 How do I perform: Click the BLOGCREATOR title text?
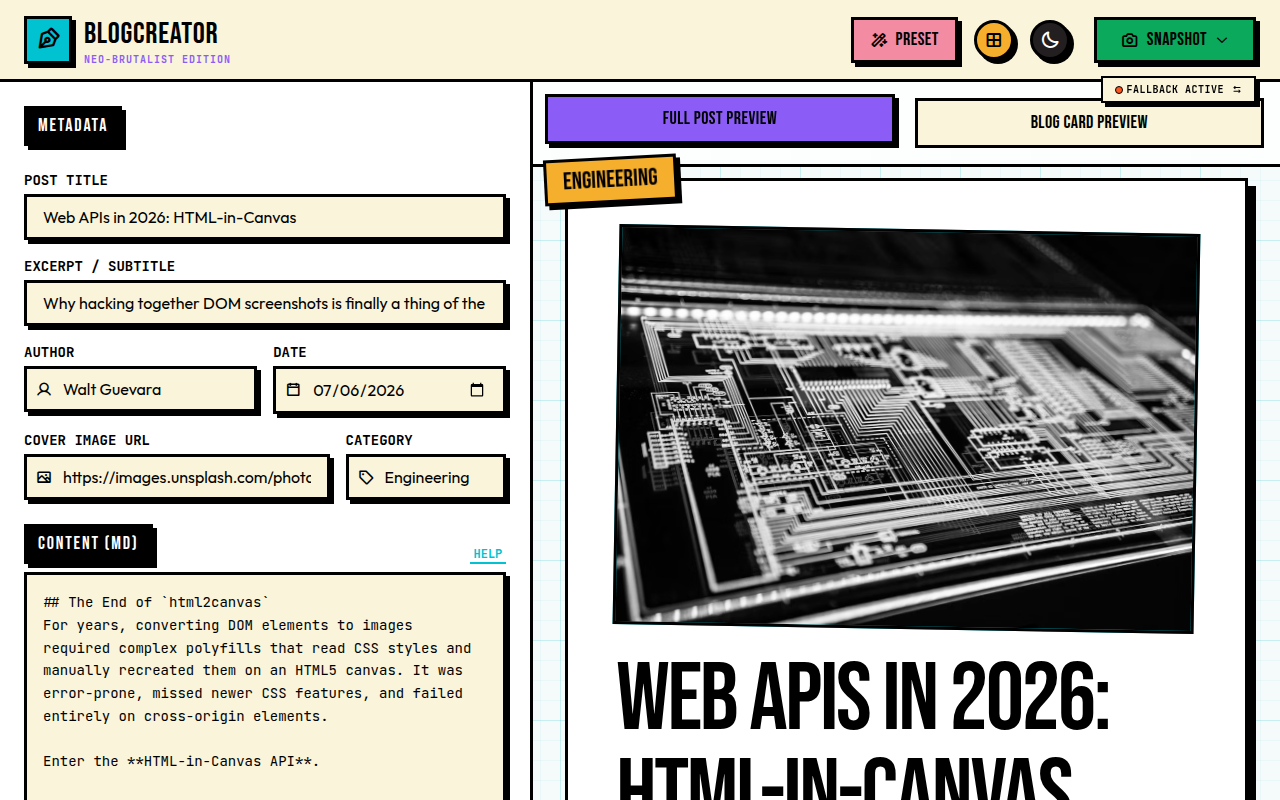pyautogui.click(x=151, y=33)
